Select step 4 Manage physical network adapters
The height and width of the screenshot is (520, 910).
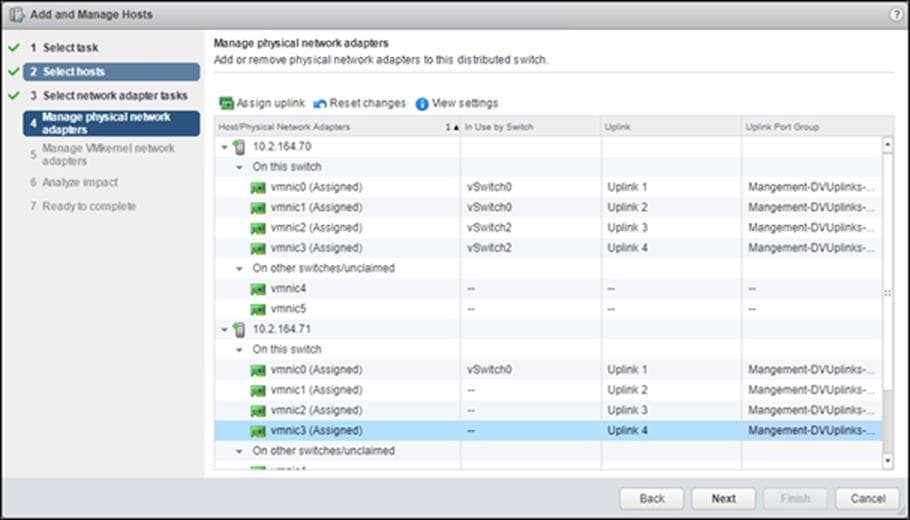(111, 124)
